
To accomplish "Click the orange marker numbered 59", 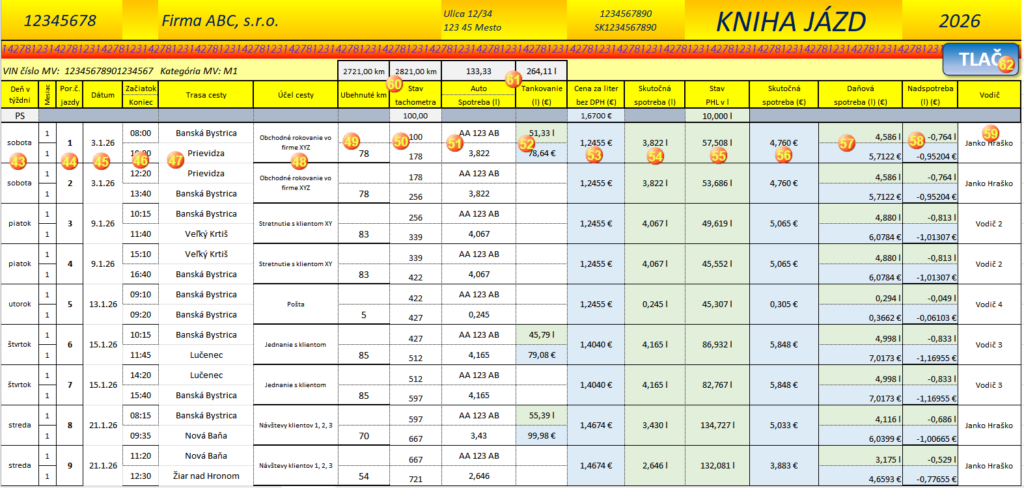I will [990, 133].
